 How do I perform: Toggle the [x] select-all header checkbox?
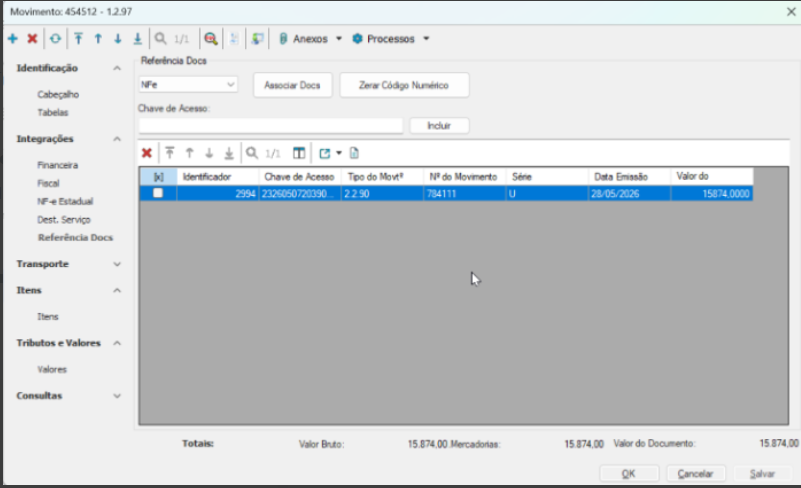coord(158,177)
